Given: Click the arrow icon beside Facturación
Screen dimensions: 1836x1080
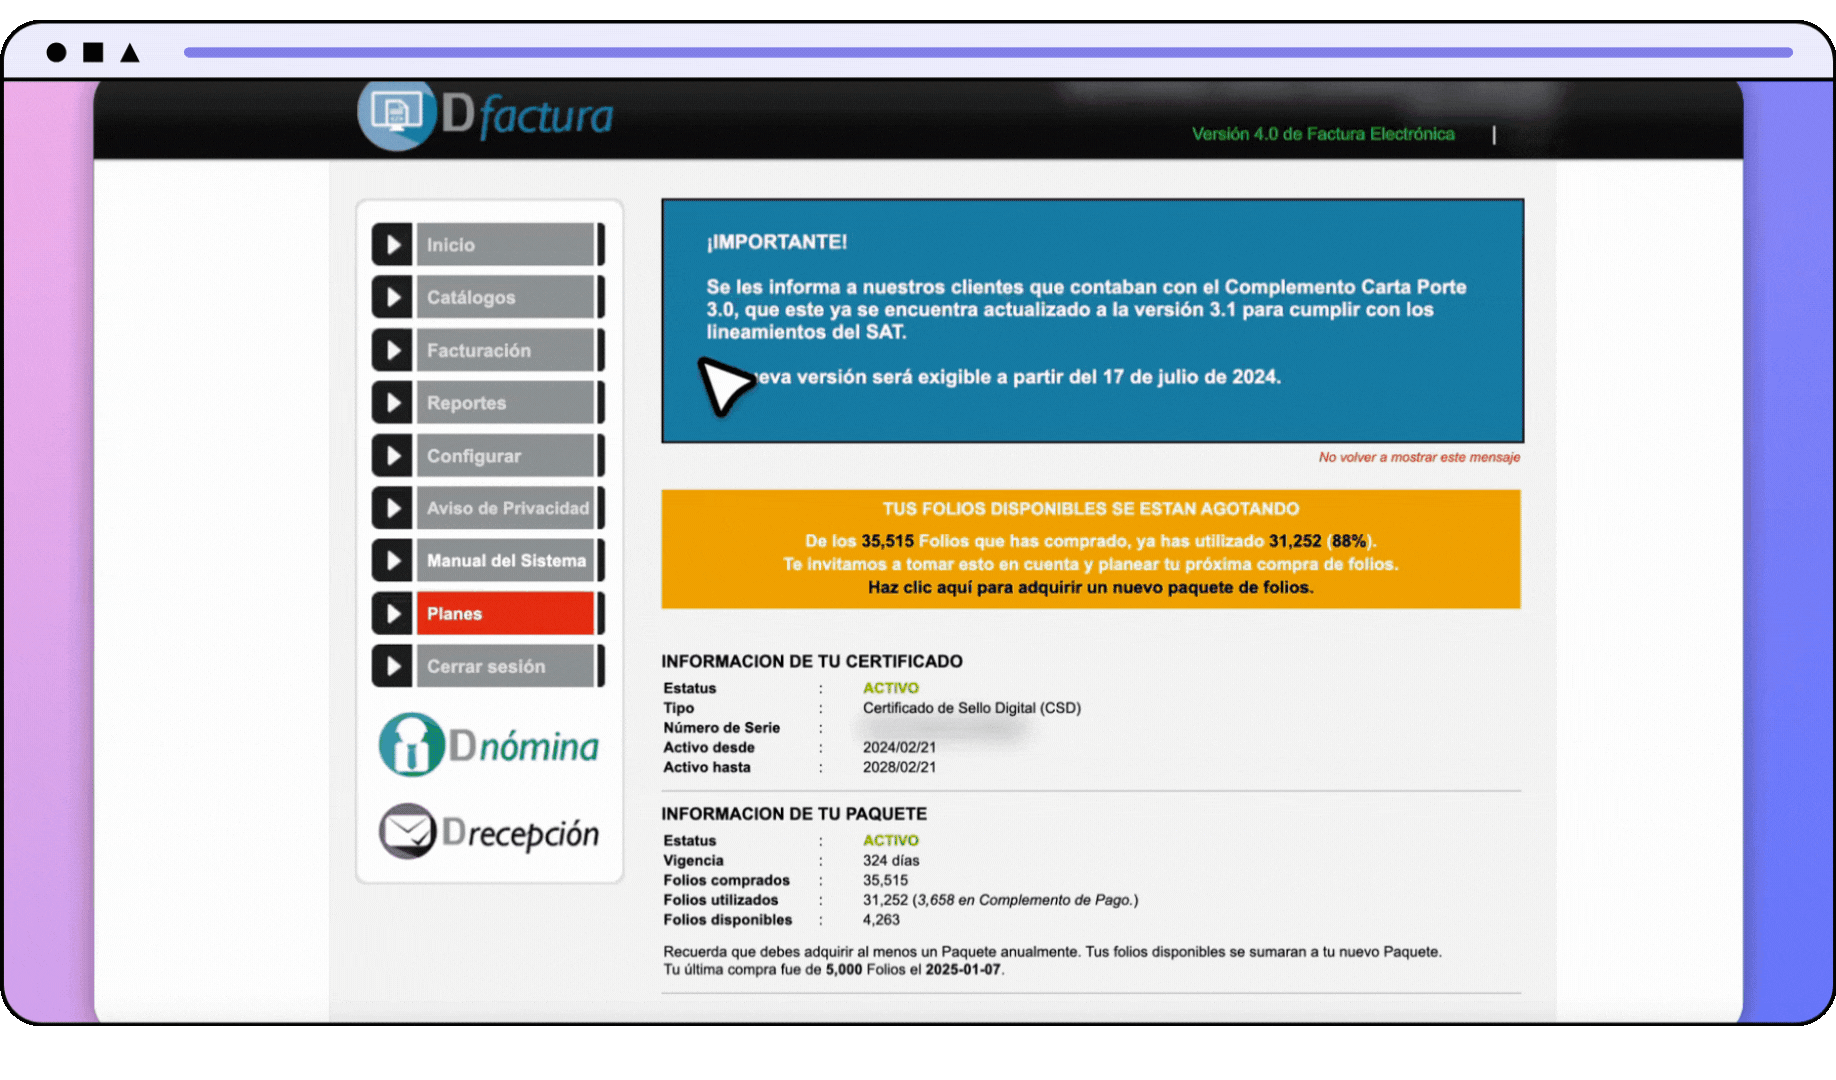Looking at the screenshot, I should pos(392,350).
